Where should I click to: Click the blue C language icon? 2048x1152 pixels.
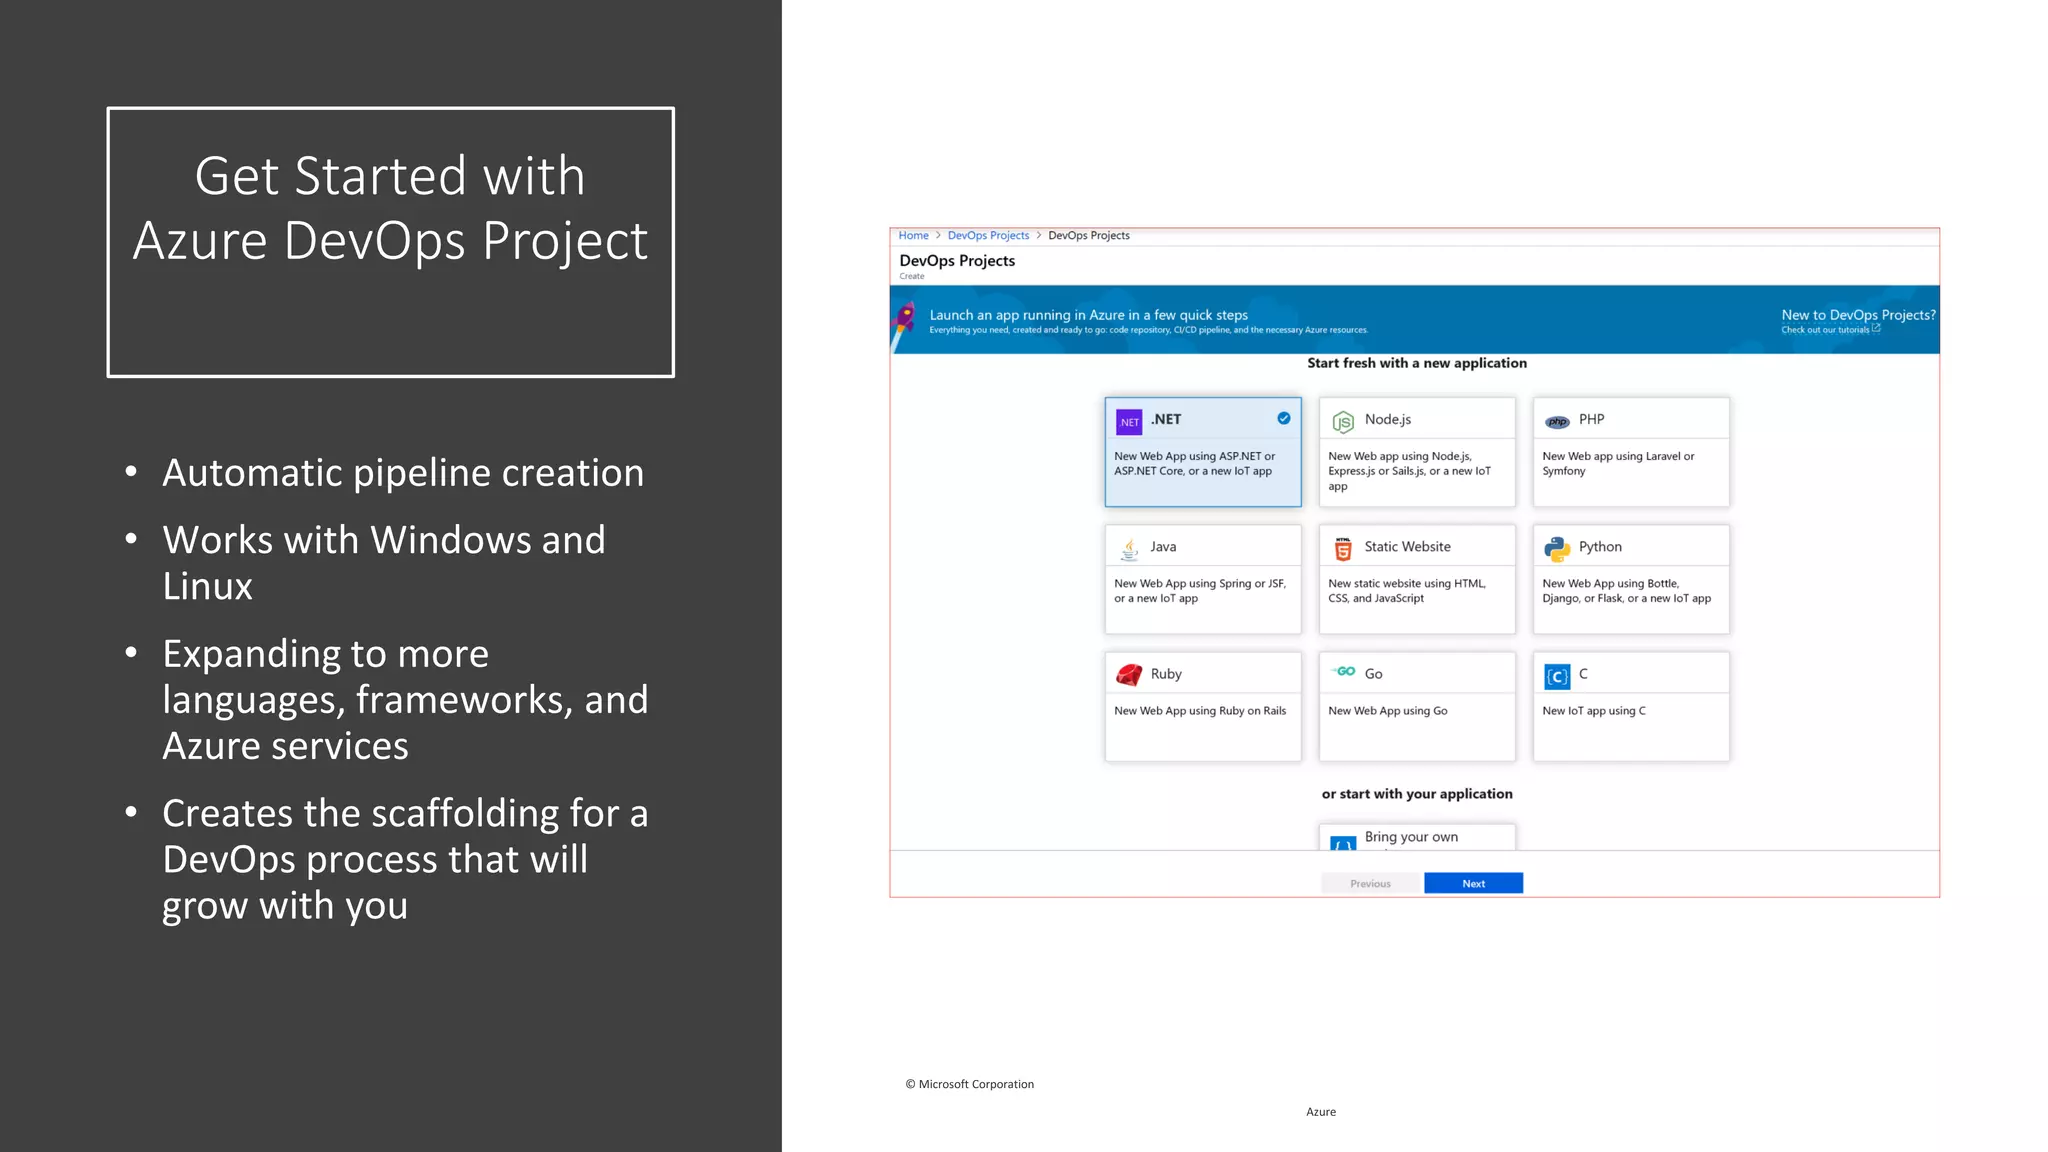tap(1557, 676)
